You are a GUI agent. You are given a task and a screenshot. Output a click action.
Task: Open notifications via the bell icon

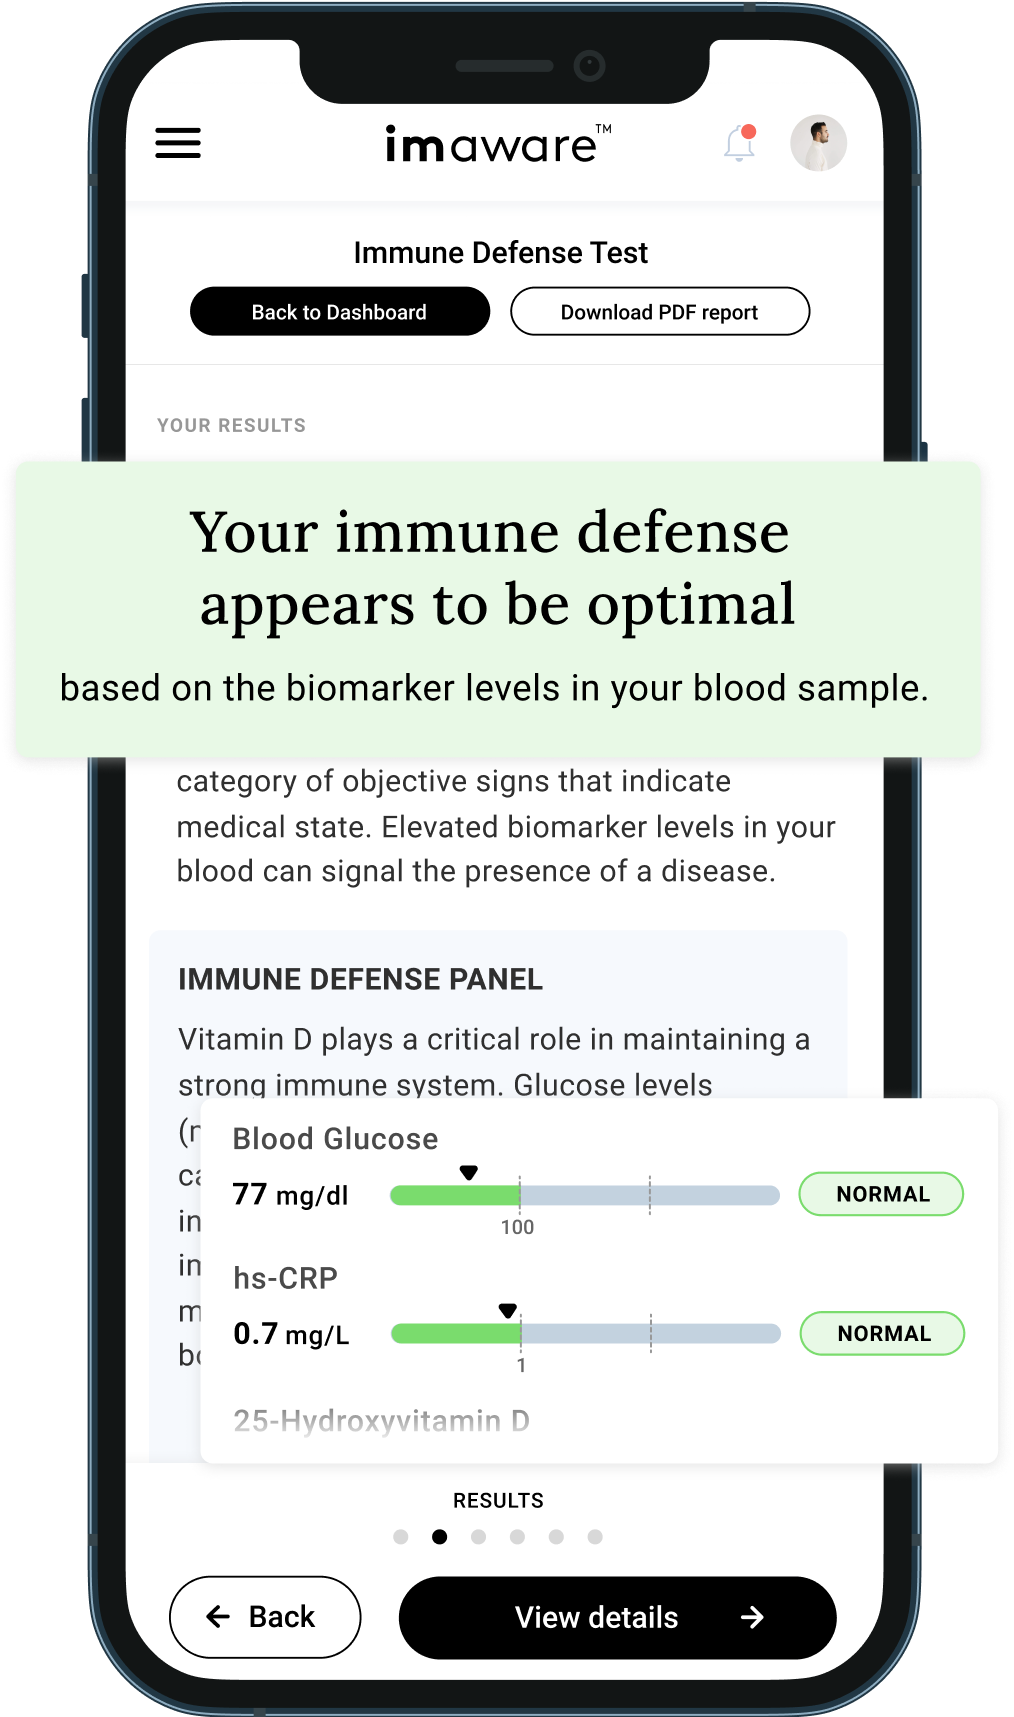(x=738, y=144)
